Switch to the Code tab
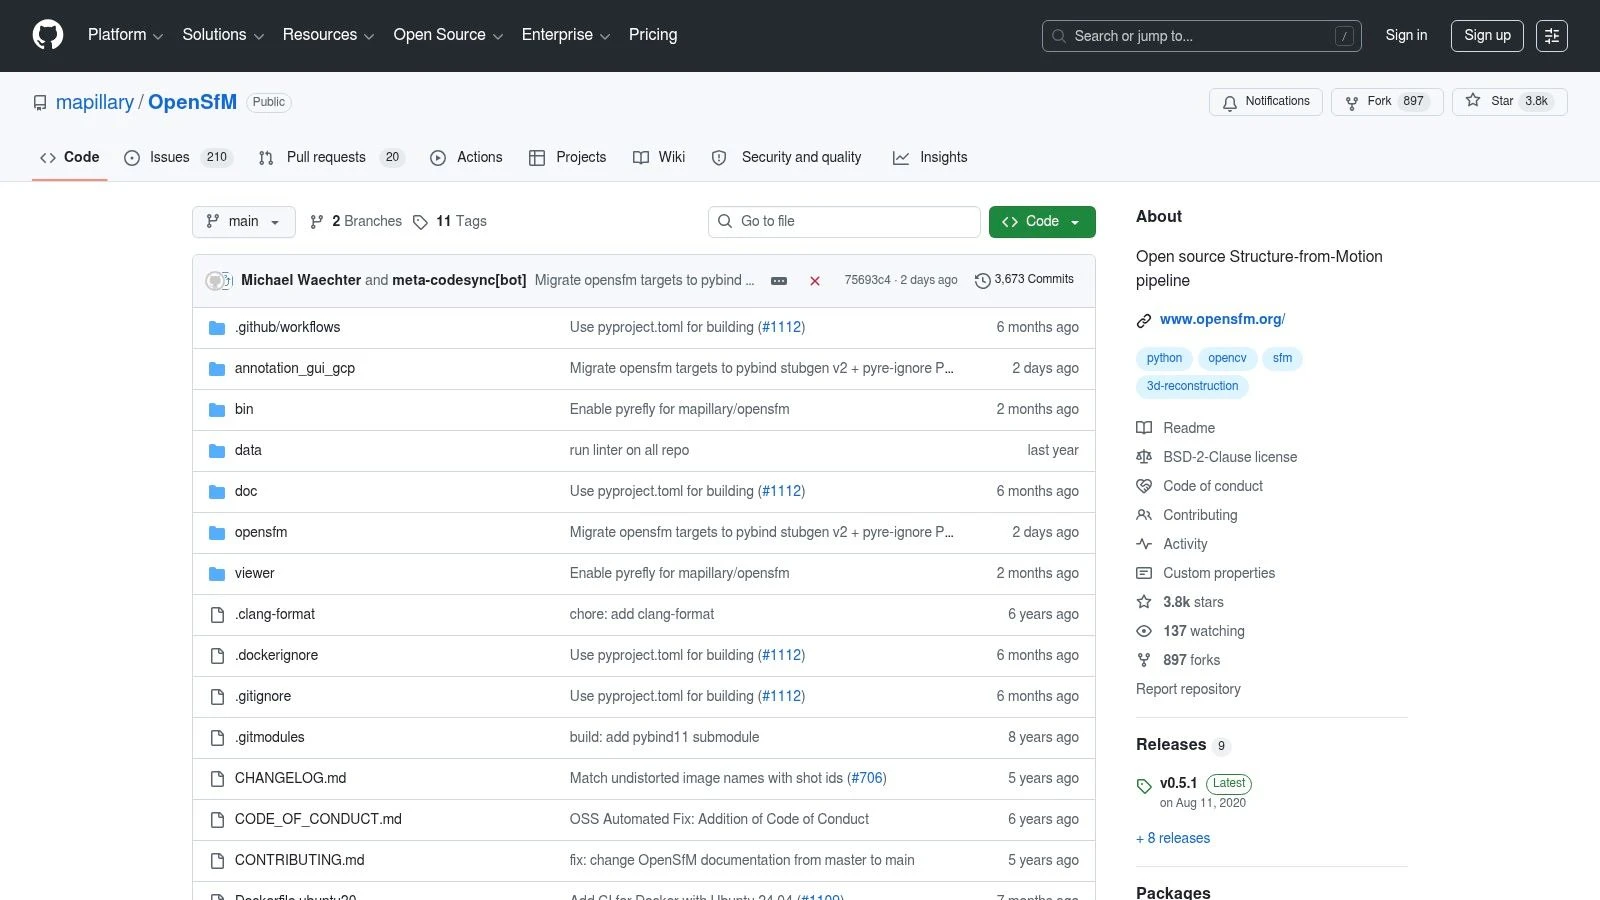This screenshot has height=900, width=1600. (x=69, y=157)
